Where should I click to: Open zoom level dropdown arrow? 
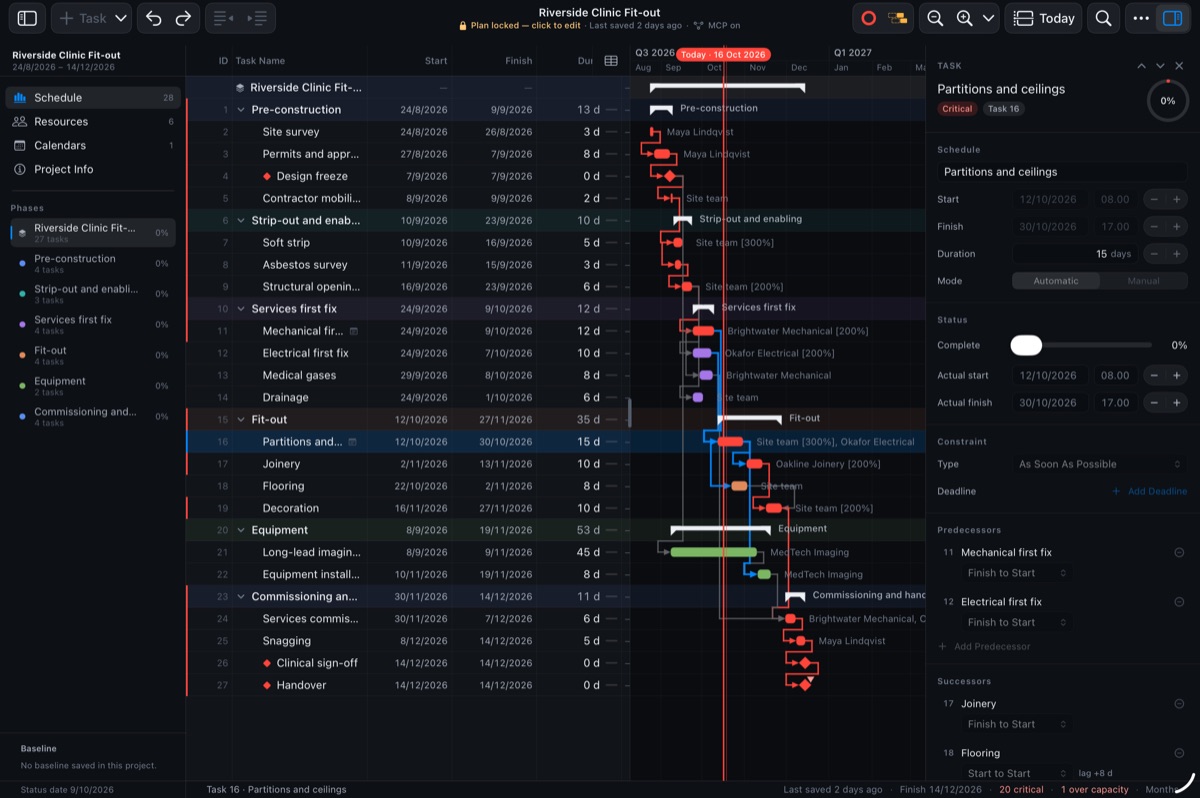coord(989,18)
